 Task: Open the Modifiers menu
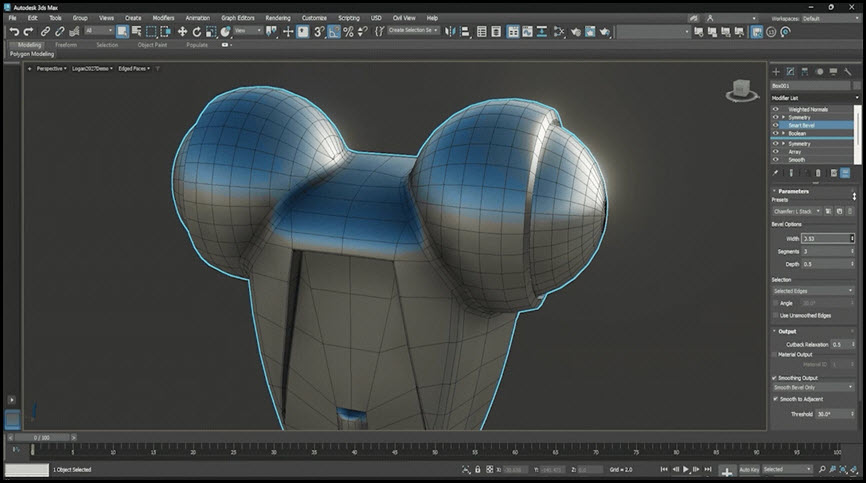pyautogui.click(x=163, y=18)
